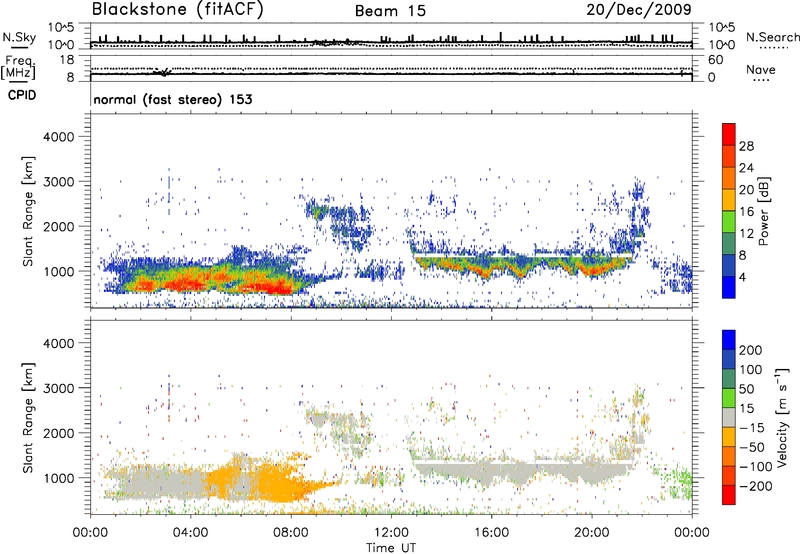This screenshot has width=800, height=554.
Task: Click the velocity panel Slant Range label
Action: [x=28, y=418]
